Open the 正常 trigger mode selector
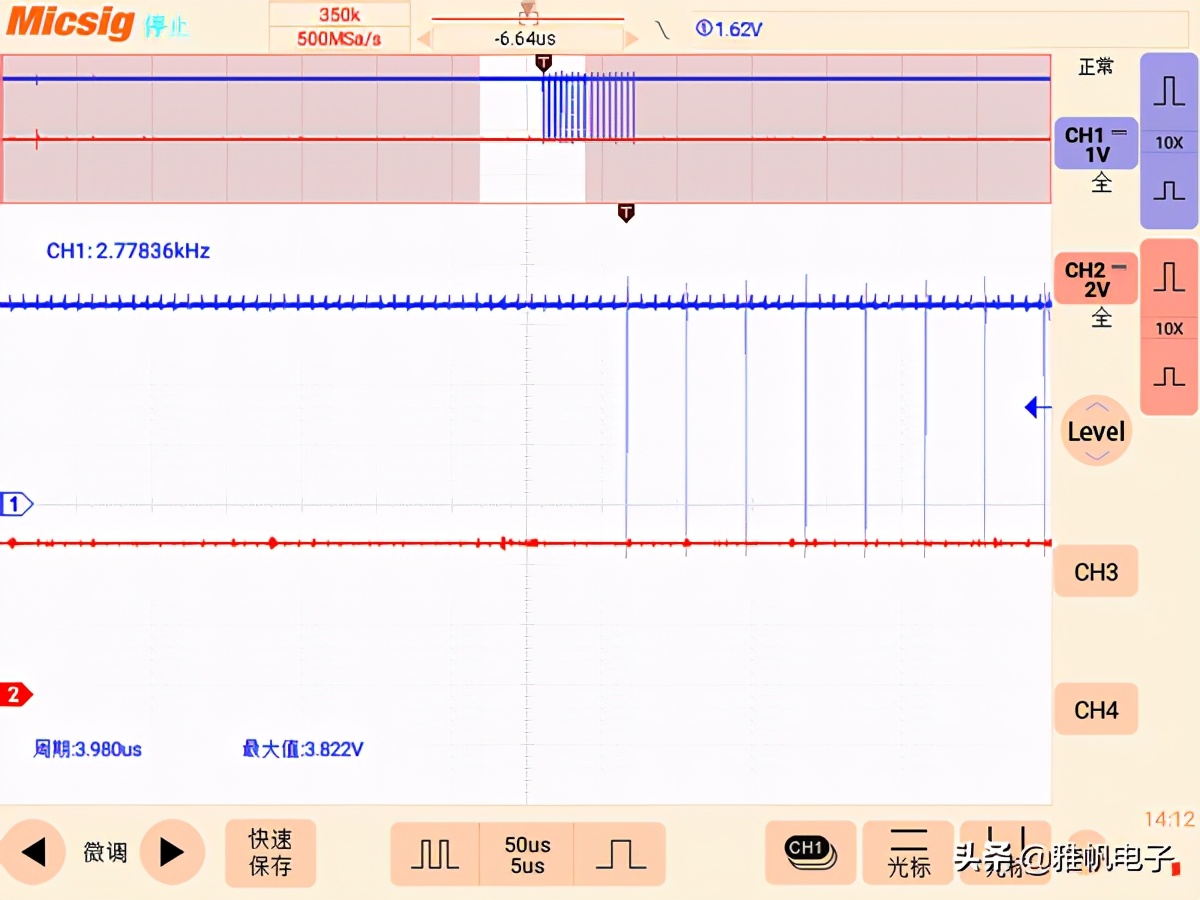1200x900 pixels. click(x=1096, y=67)
